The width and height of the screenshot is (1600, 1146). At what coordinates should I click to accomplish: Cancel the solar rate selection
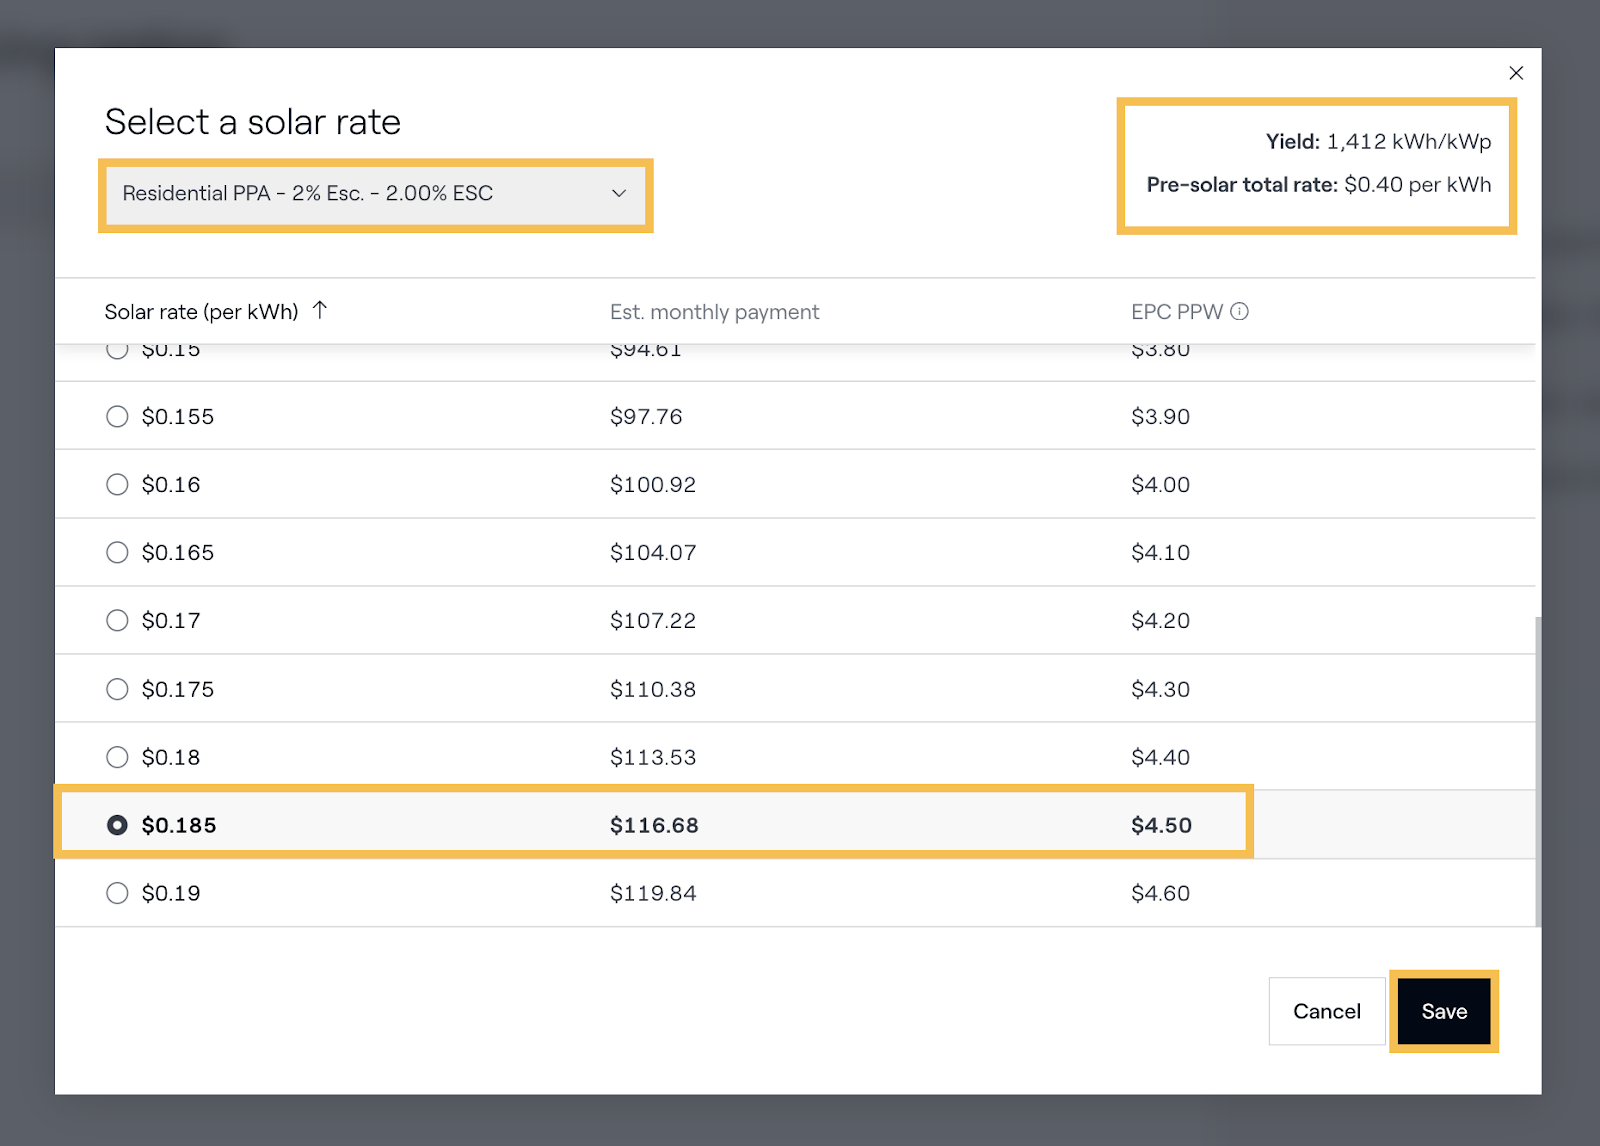(x=1326, y=1011)
